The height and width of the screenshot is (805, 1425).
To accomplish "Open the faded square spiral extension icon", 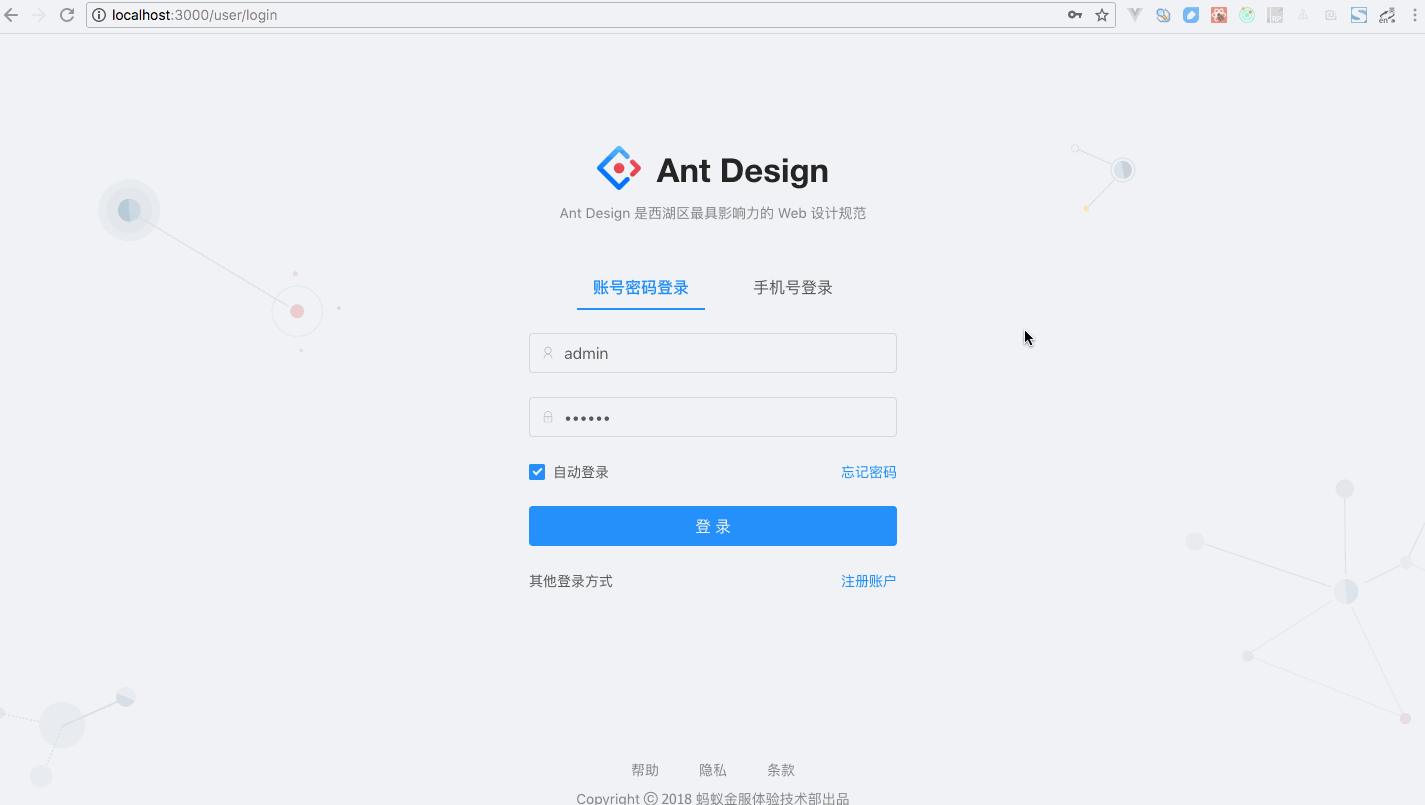I will (x=1331, y=15).
